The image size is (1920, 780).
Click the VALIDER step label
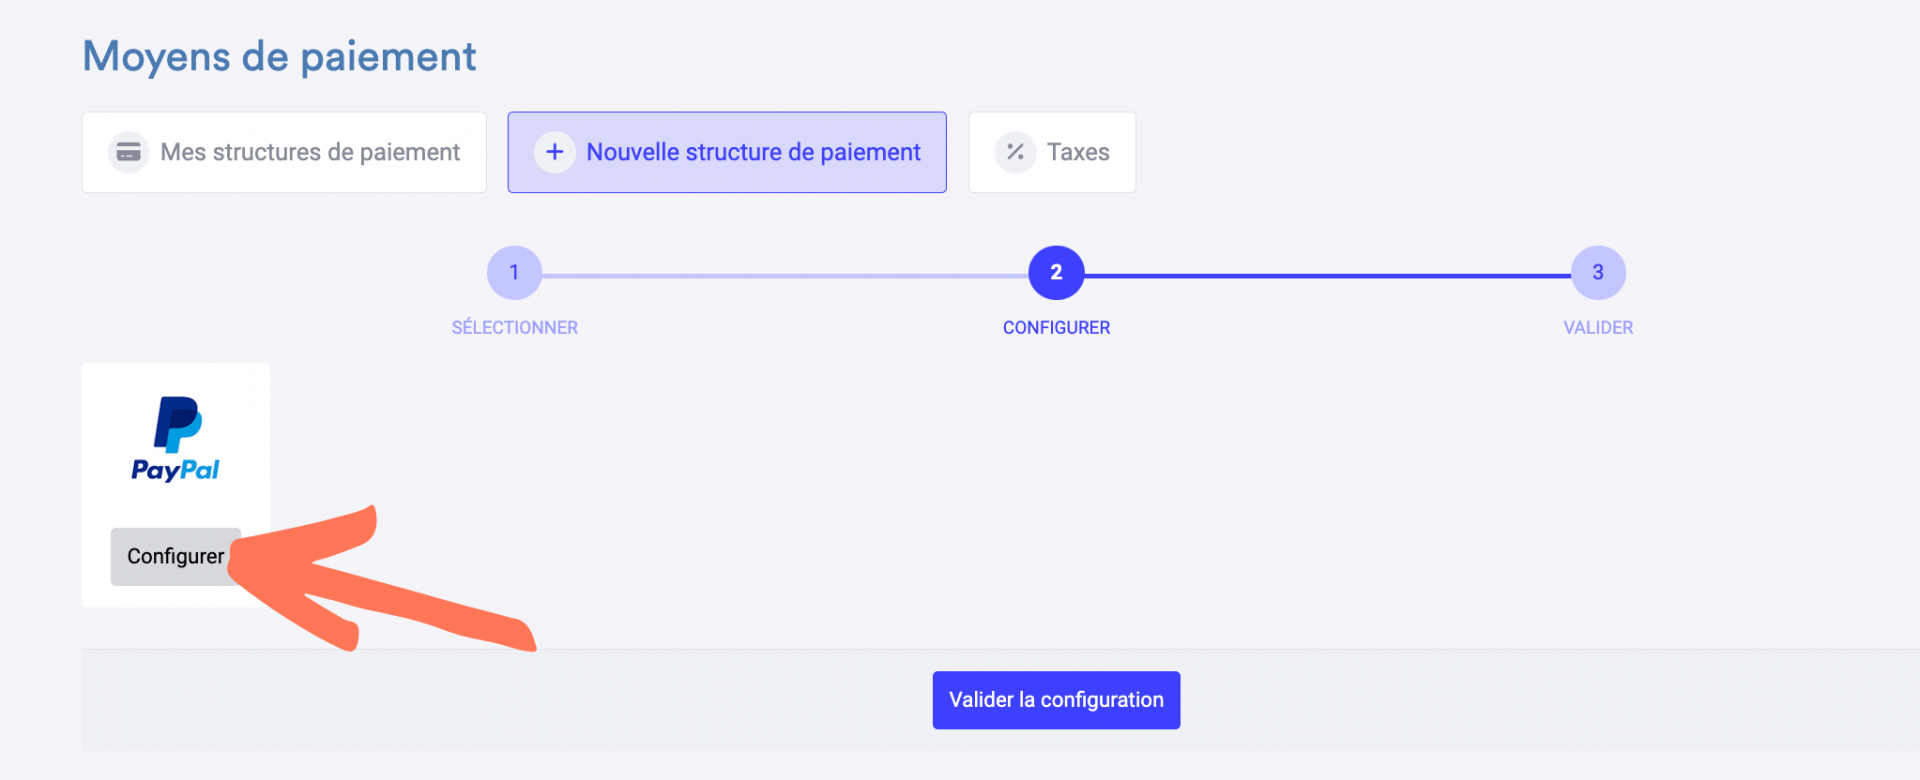[1598, 328]
